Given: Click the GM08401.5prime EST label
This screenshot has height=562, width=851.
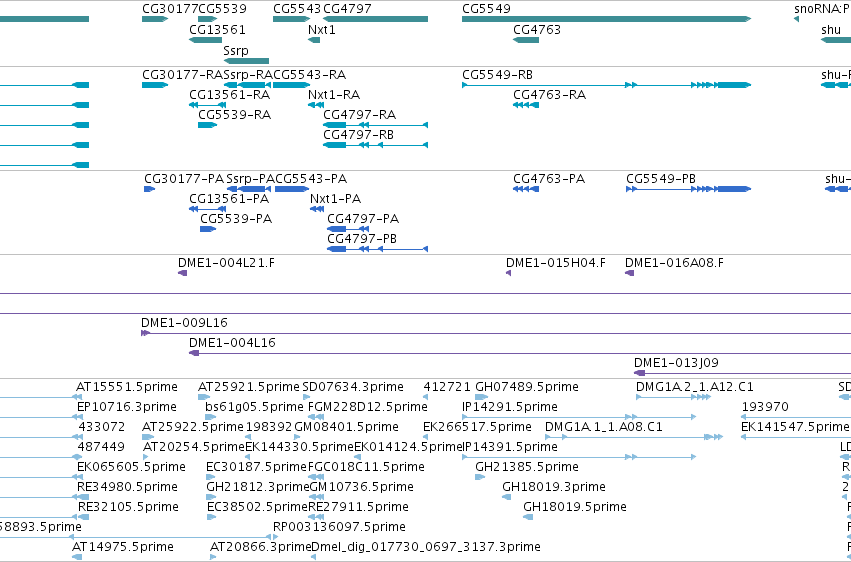Looking at the screenshot, I should [346, 427].
